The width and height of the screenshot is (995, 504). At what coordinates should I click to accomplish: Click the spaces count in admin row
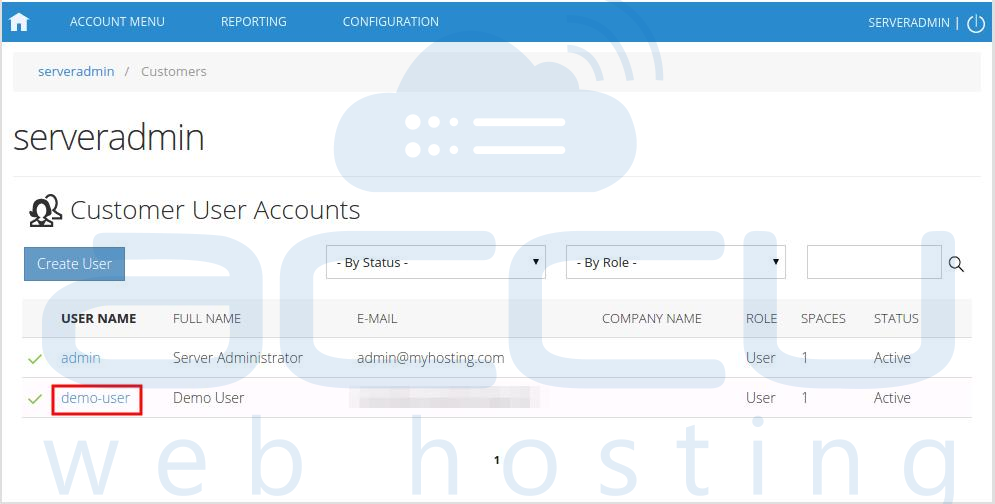[805, 358]
